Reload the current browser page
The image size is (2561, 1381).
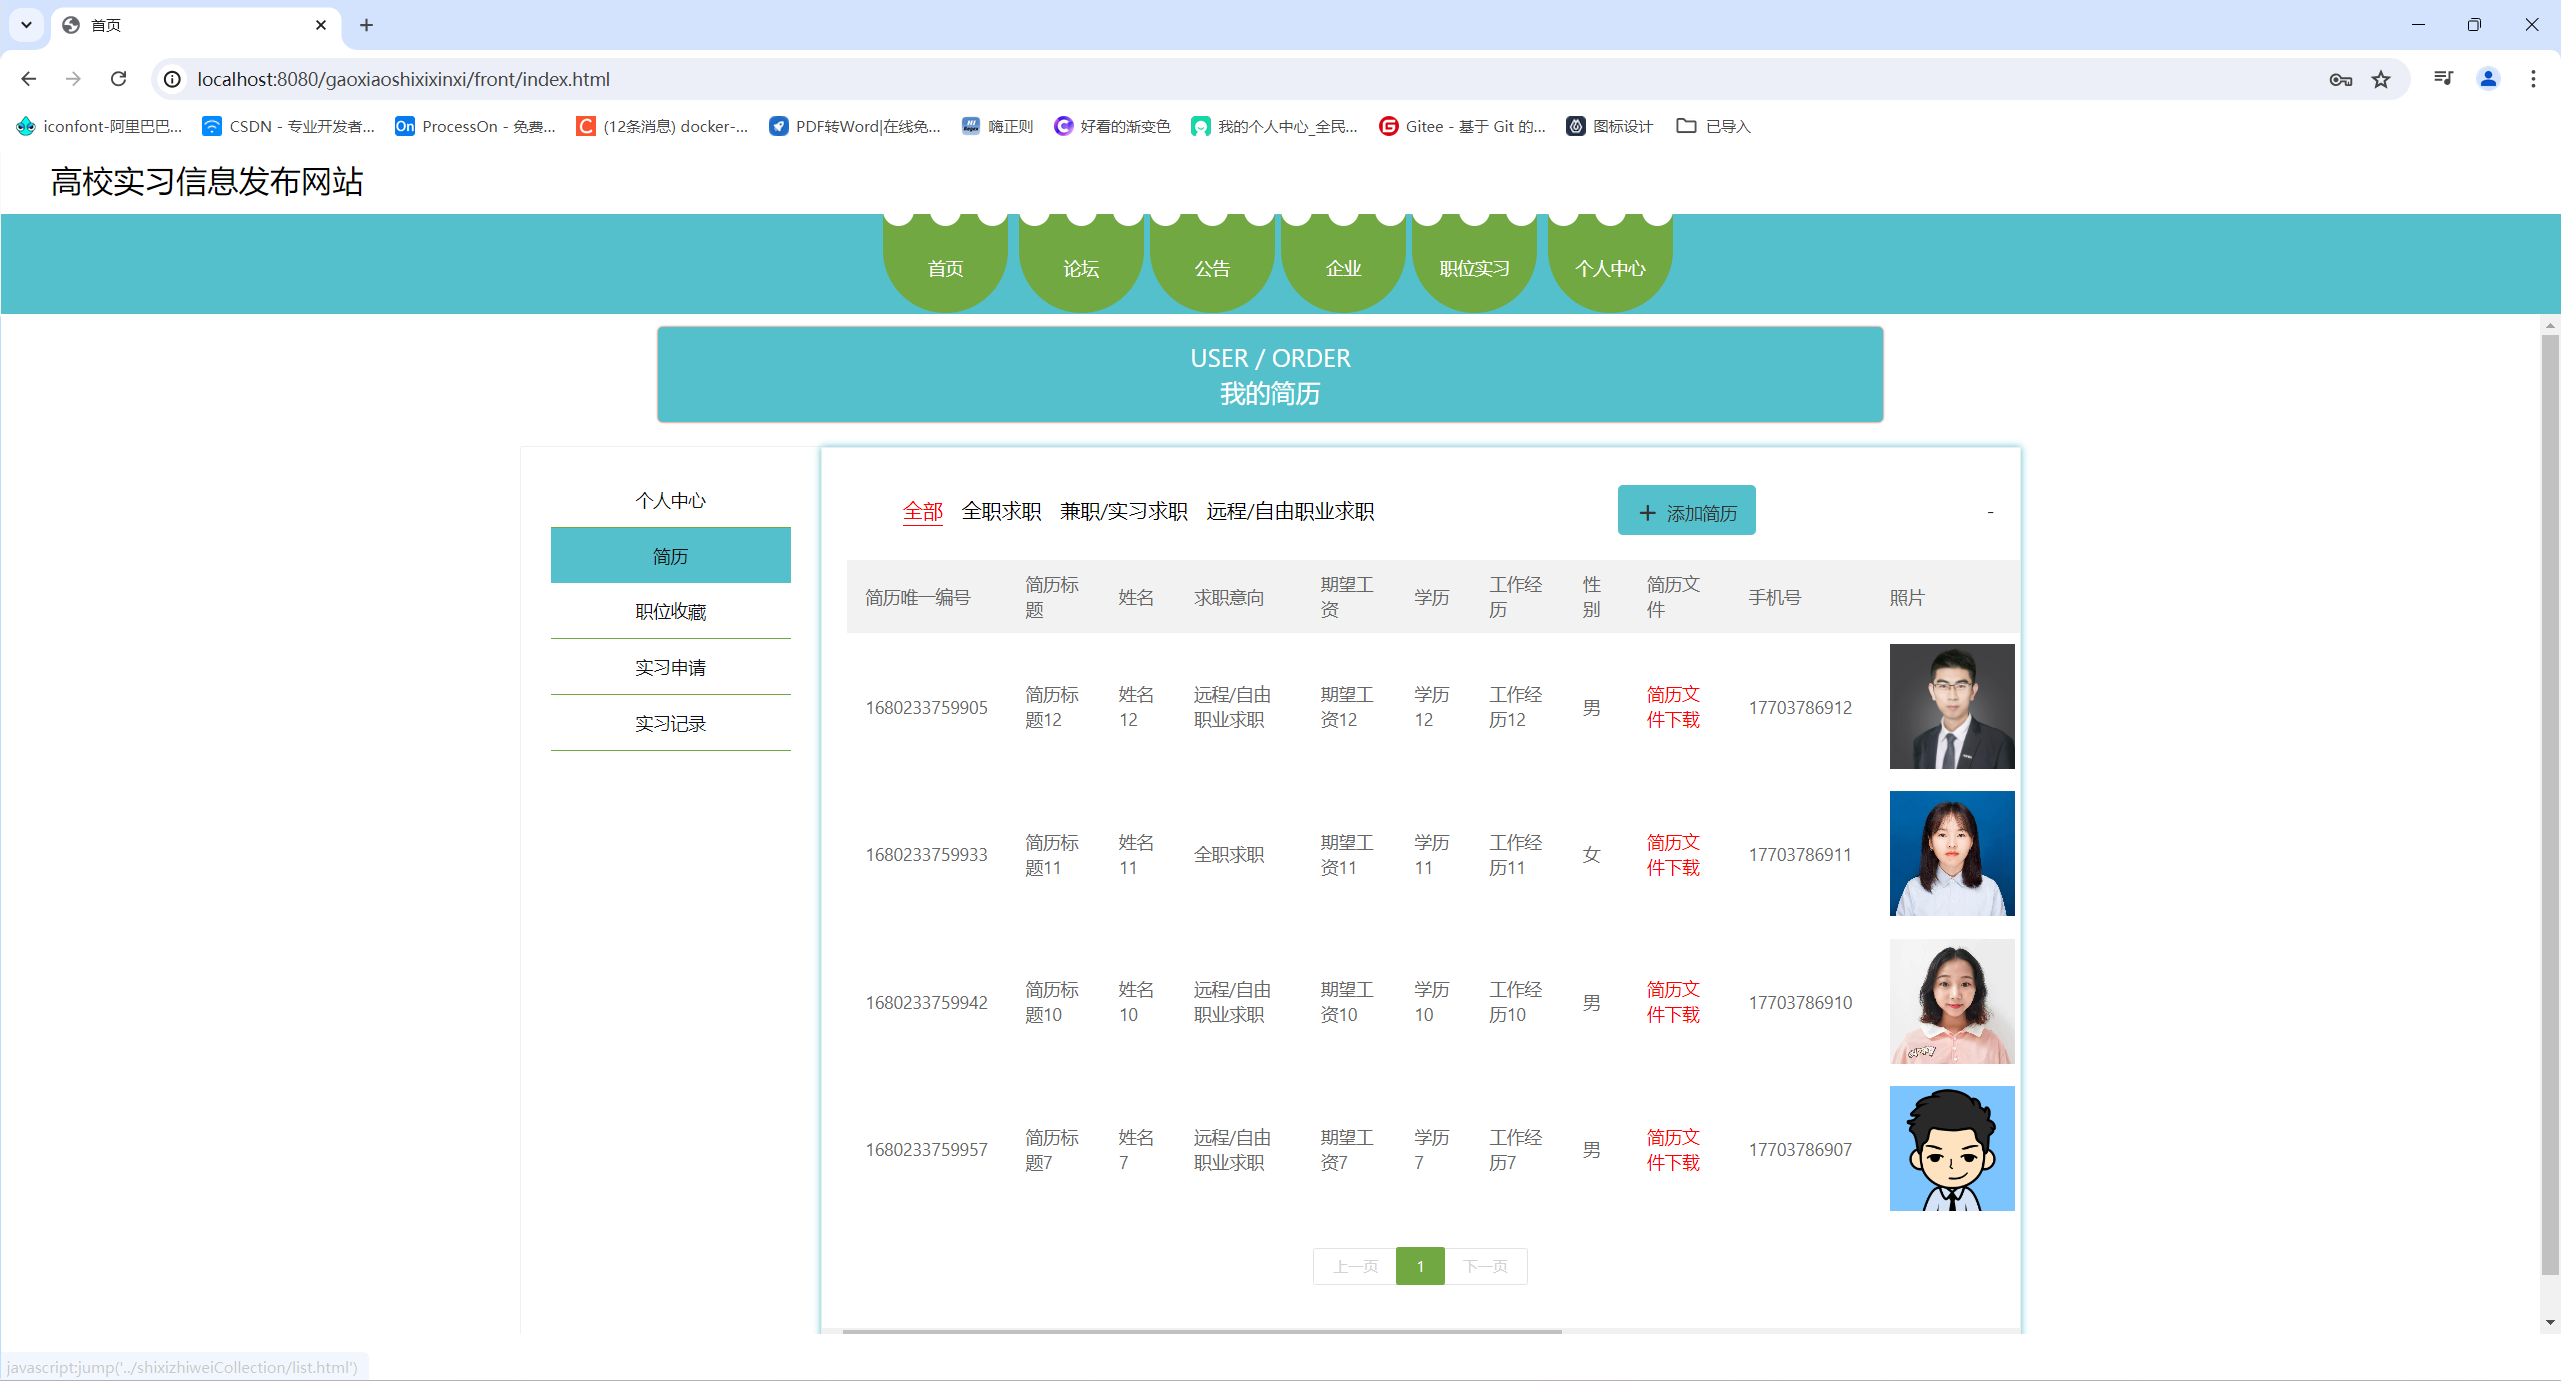tap(118, 79)
